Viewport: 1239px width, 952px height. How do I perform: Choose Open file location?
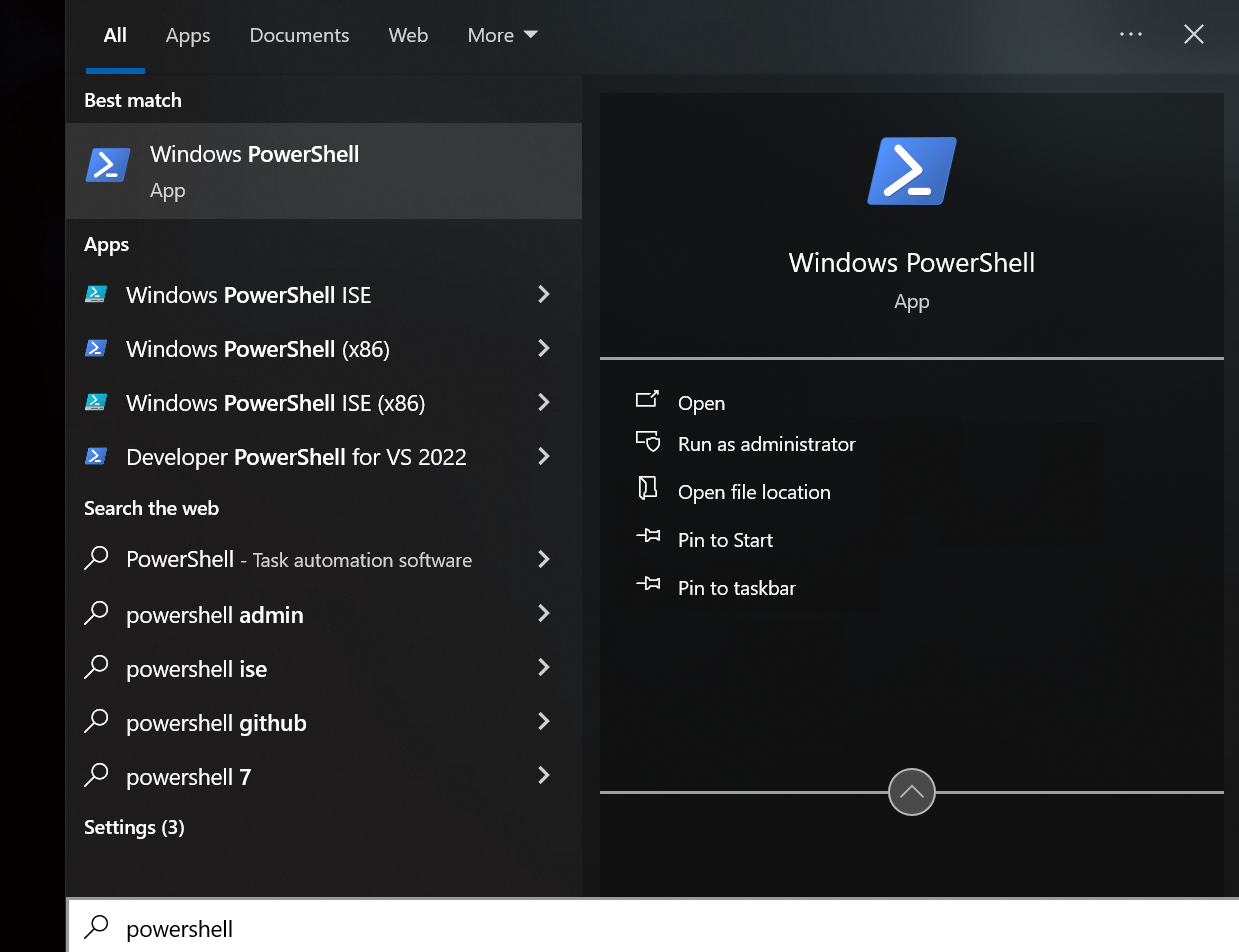click(754, 492)
